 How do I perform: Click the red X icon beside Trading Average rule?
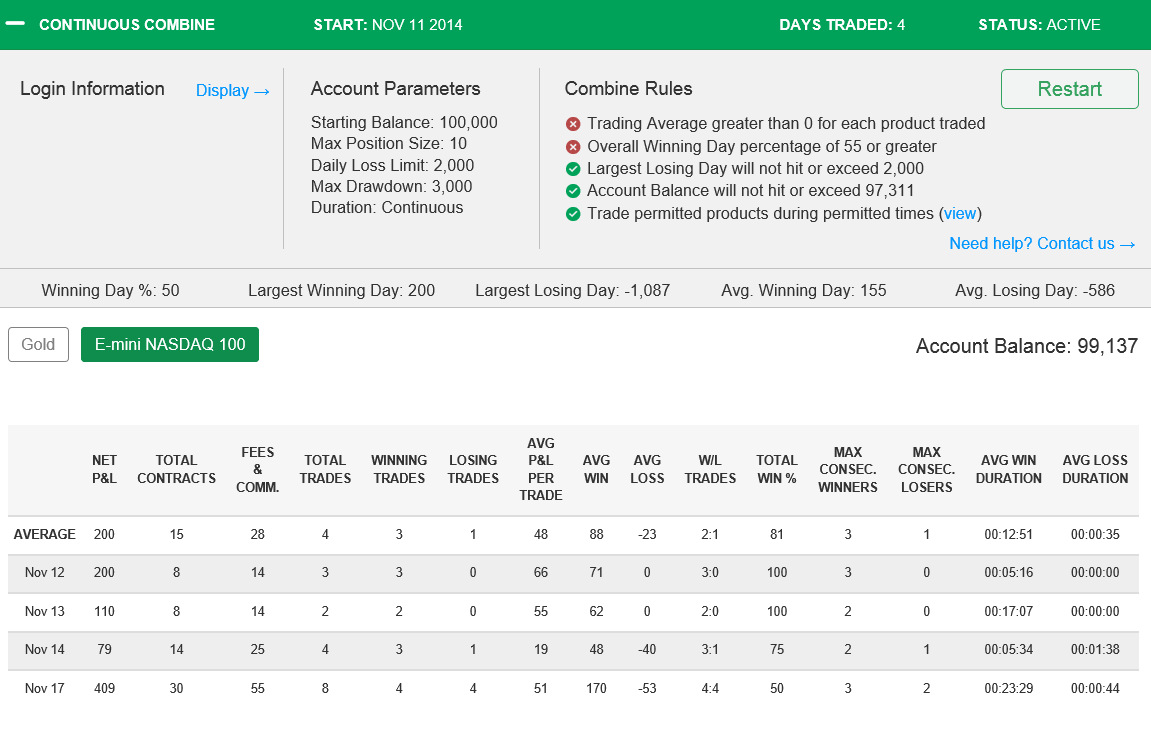[573, 123]
